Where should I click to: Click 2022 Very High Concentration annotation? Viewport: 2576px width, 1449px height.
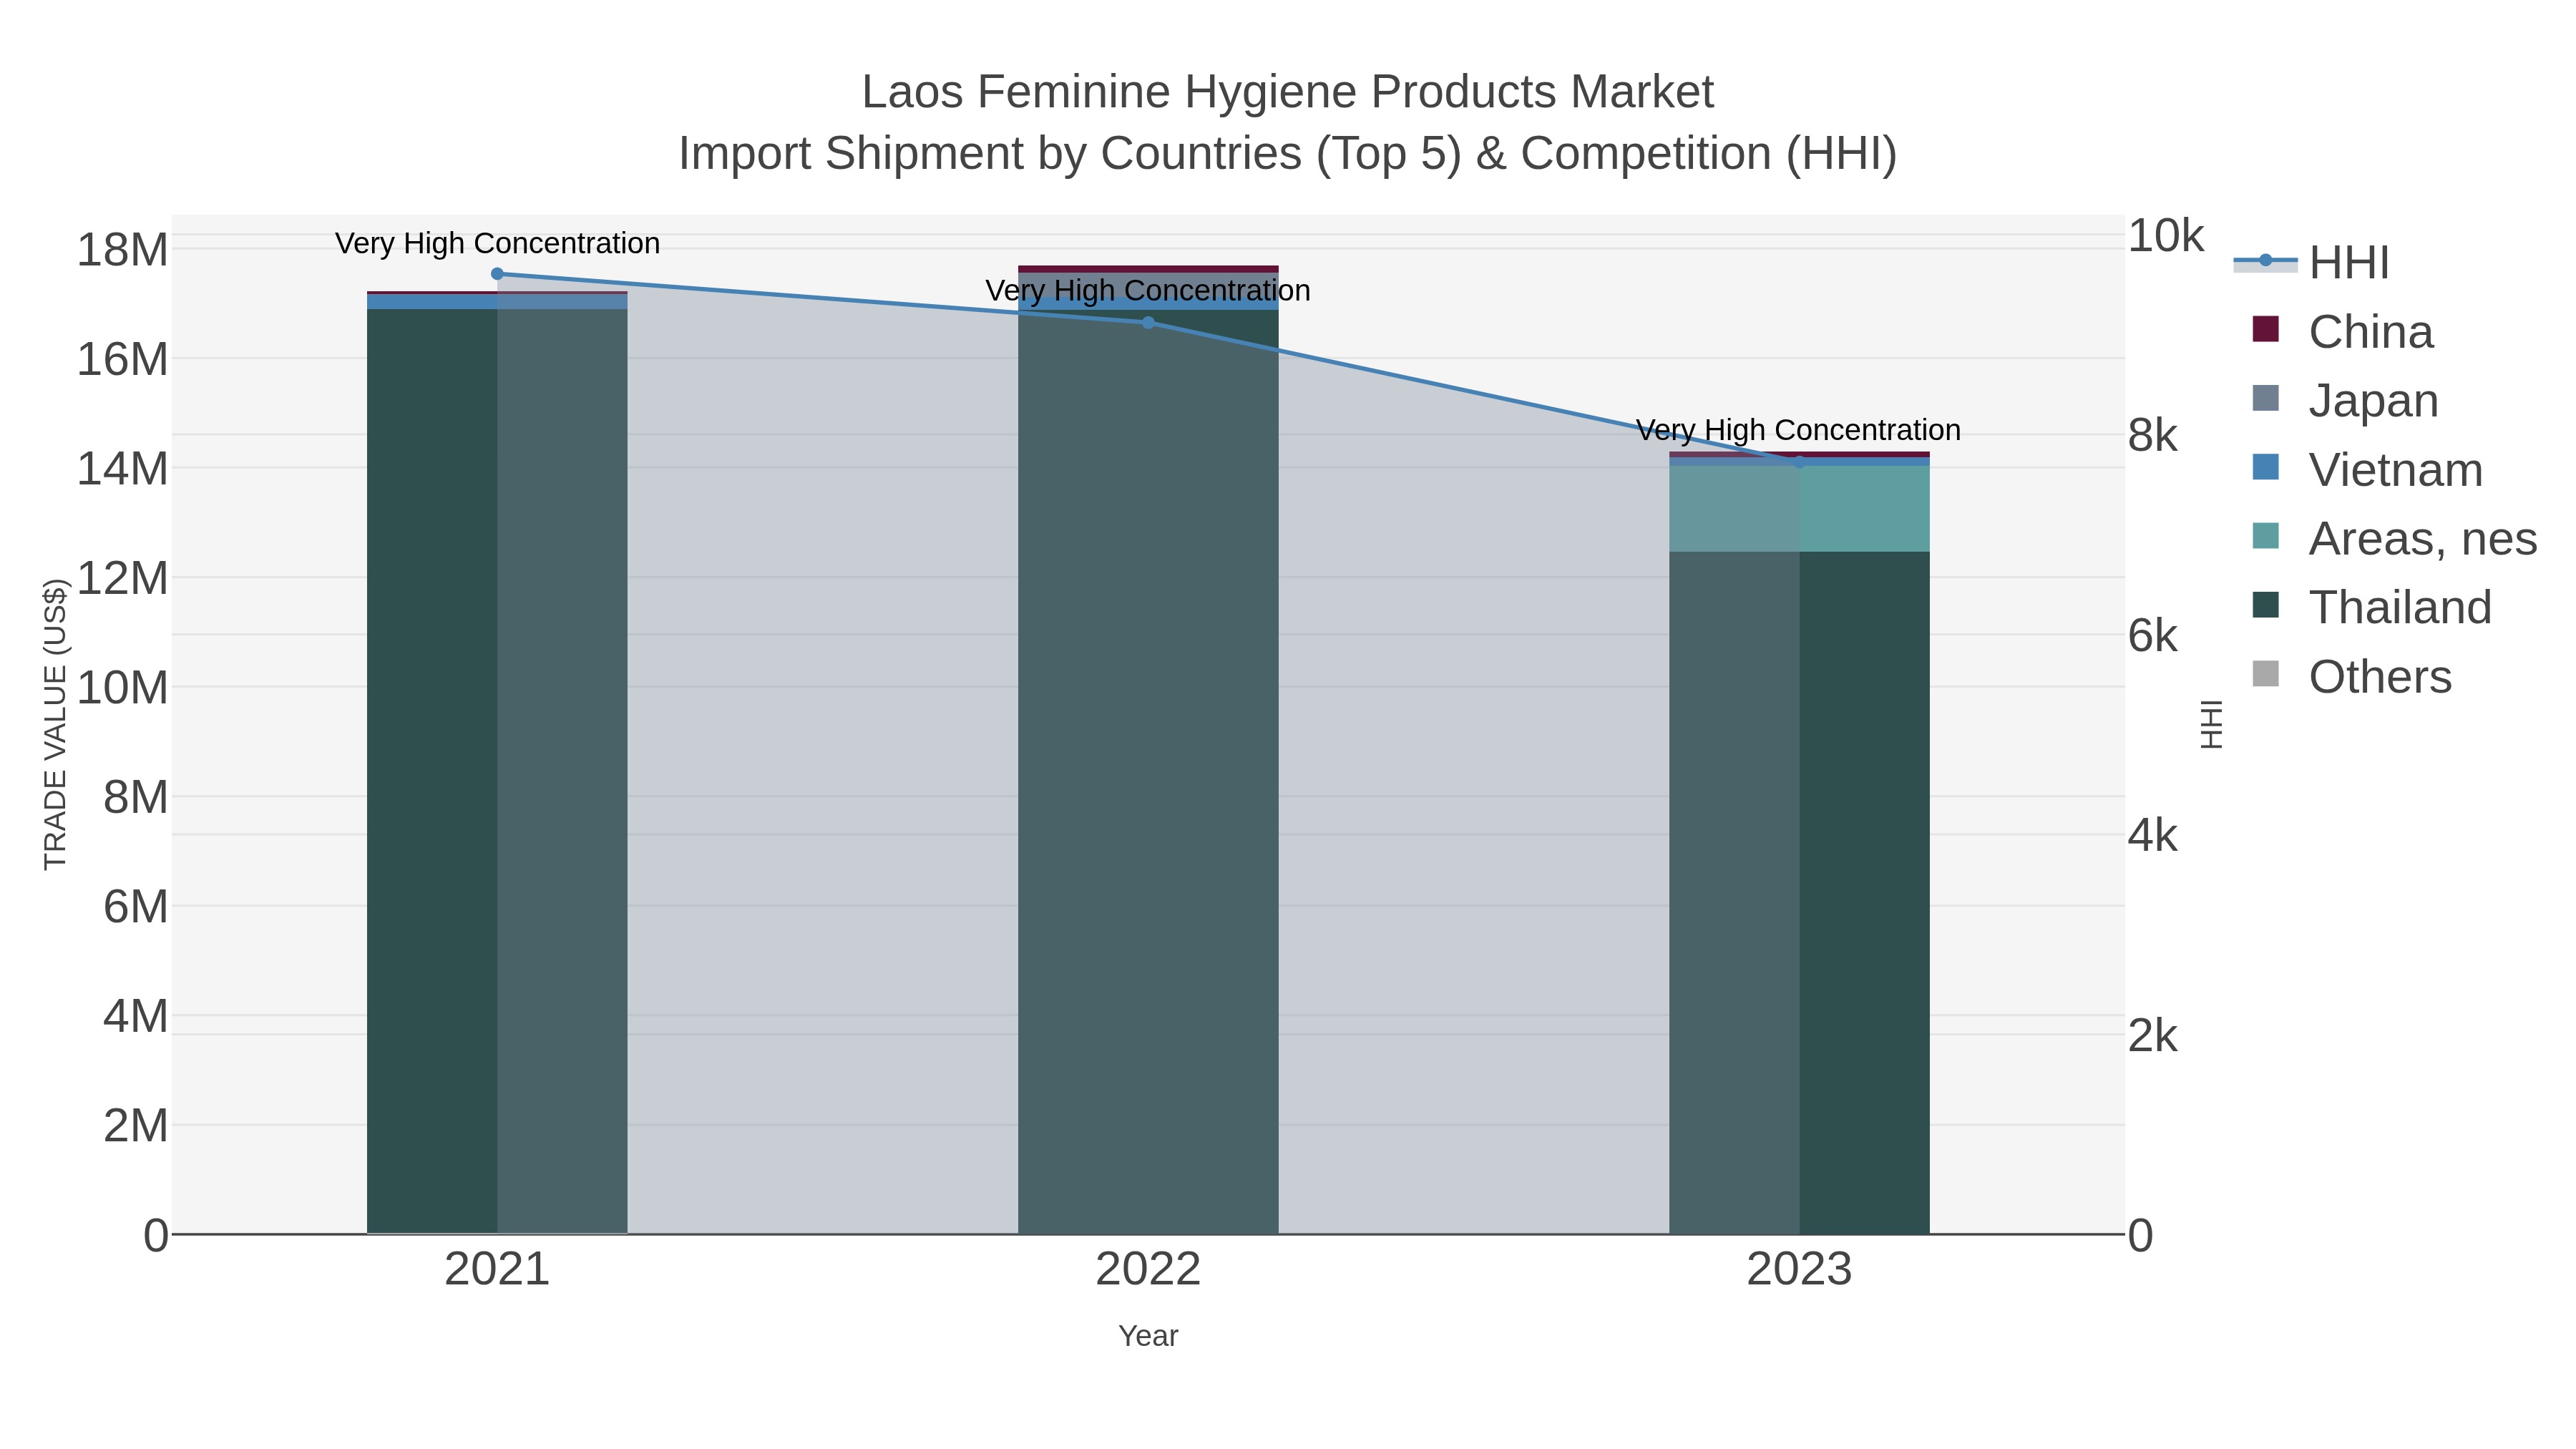tap(1148, 290)
